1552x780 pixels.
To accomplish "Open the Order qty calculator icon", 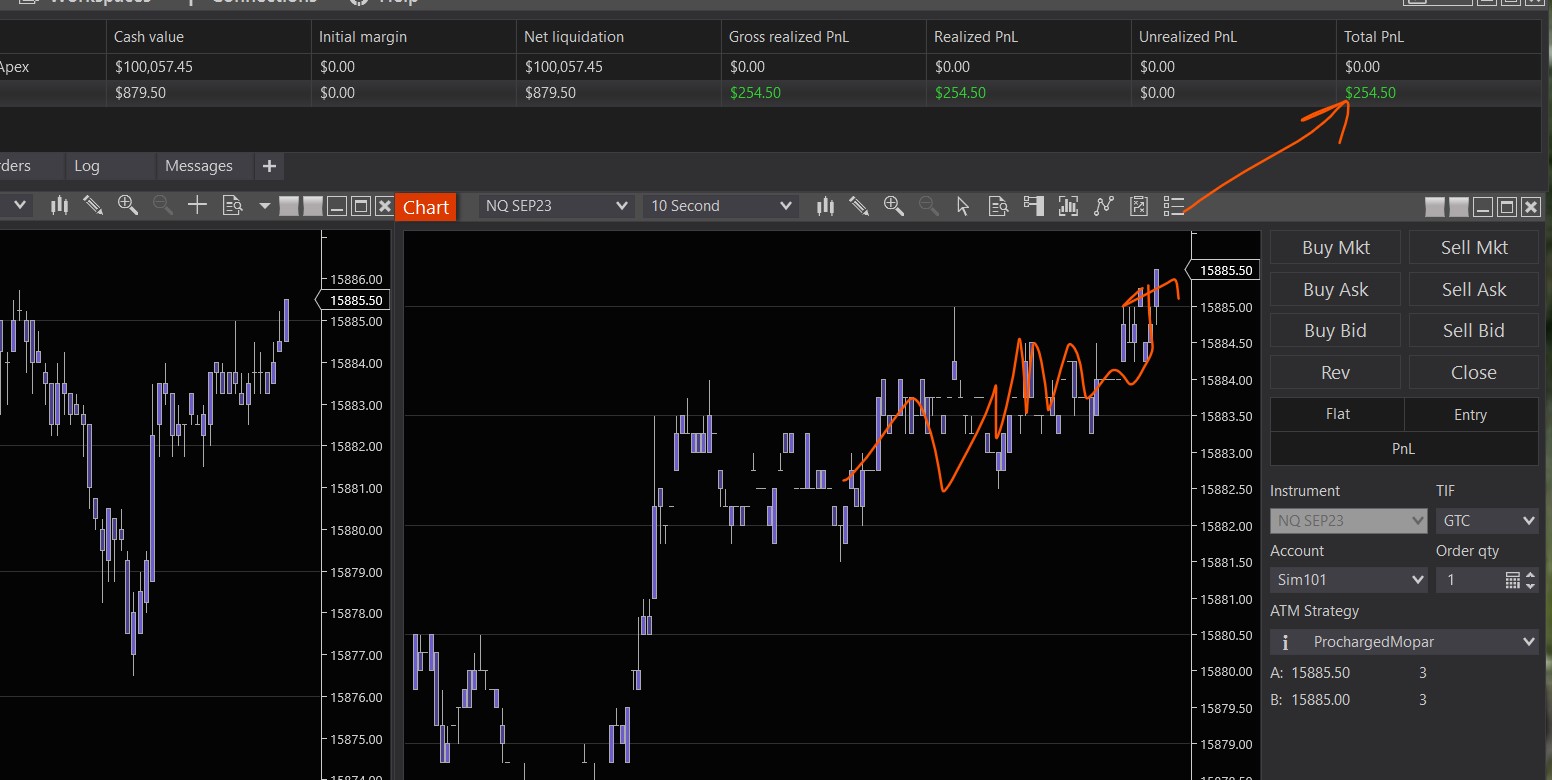I will 1512,580.
